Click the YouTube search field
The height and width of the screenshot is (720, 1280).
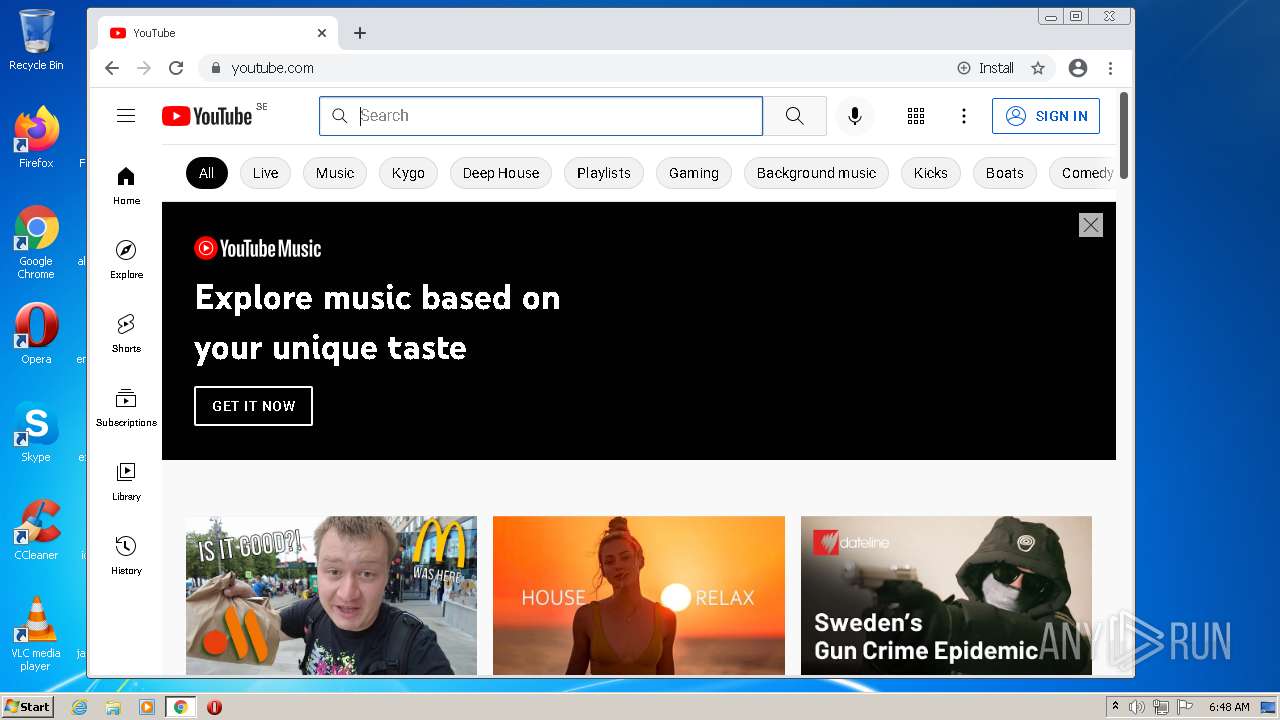pyautogui.click(x=541, y=116)
